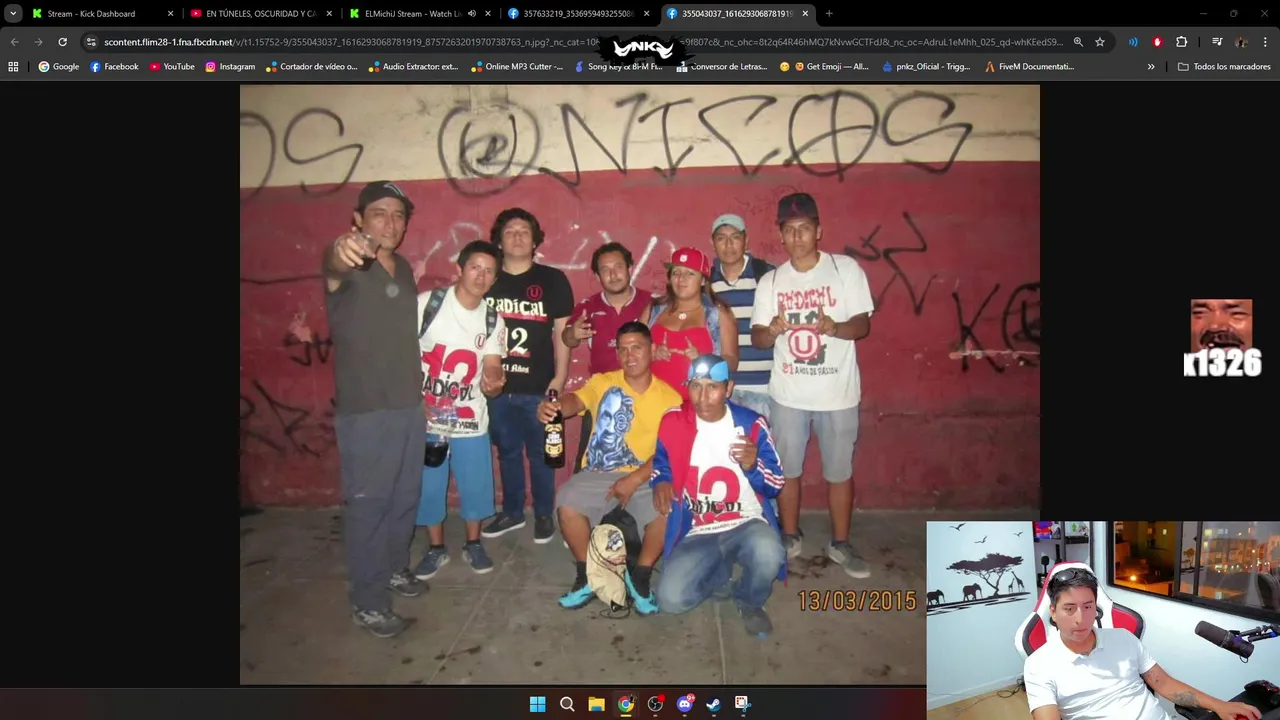Open a new browser tab
1280x720 pixels.
[x=829, y=14]
